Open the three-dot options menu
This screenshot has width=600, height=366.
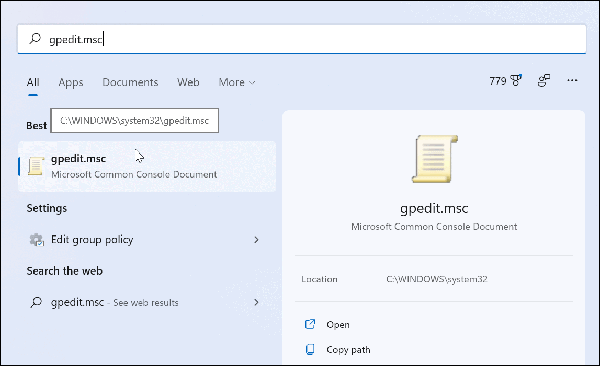[572, 80]
